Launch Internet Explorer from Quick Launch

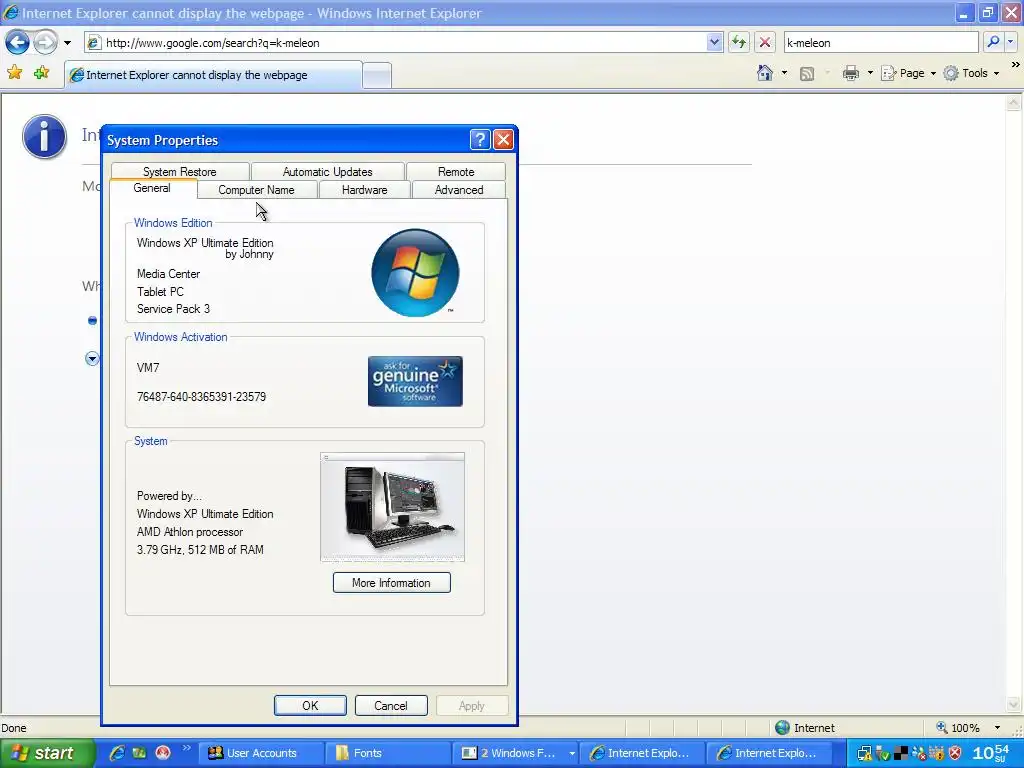pyautogui.click(x=117, y=753)
